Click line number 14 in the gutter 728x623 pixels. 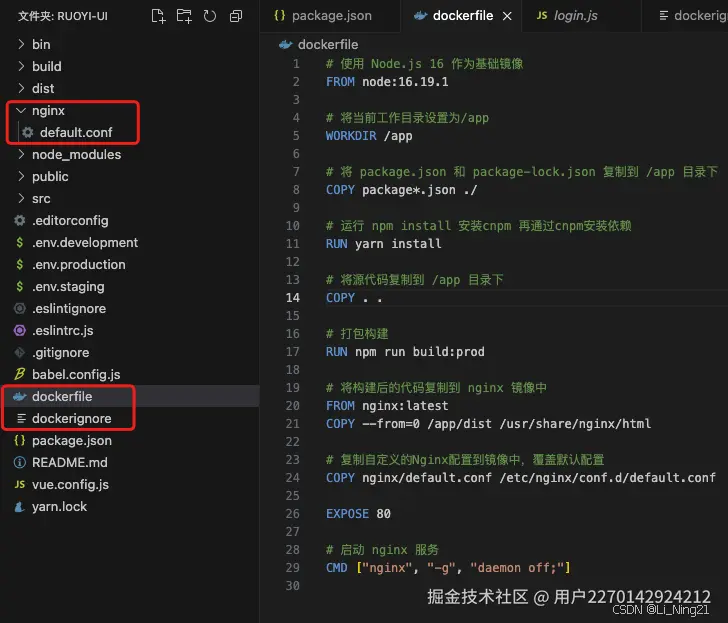point(293,298)
